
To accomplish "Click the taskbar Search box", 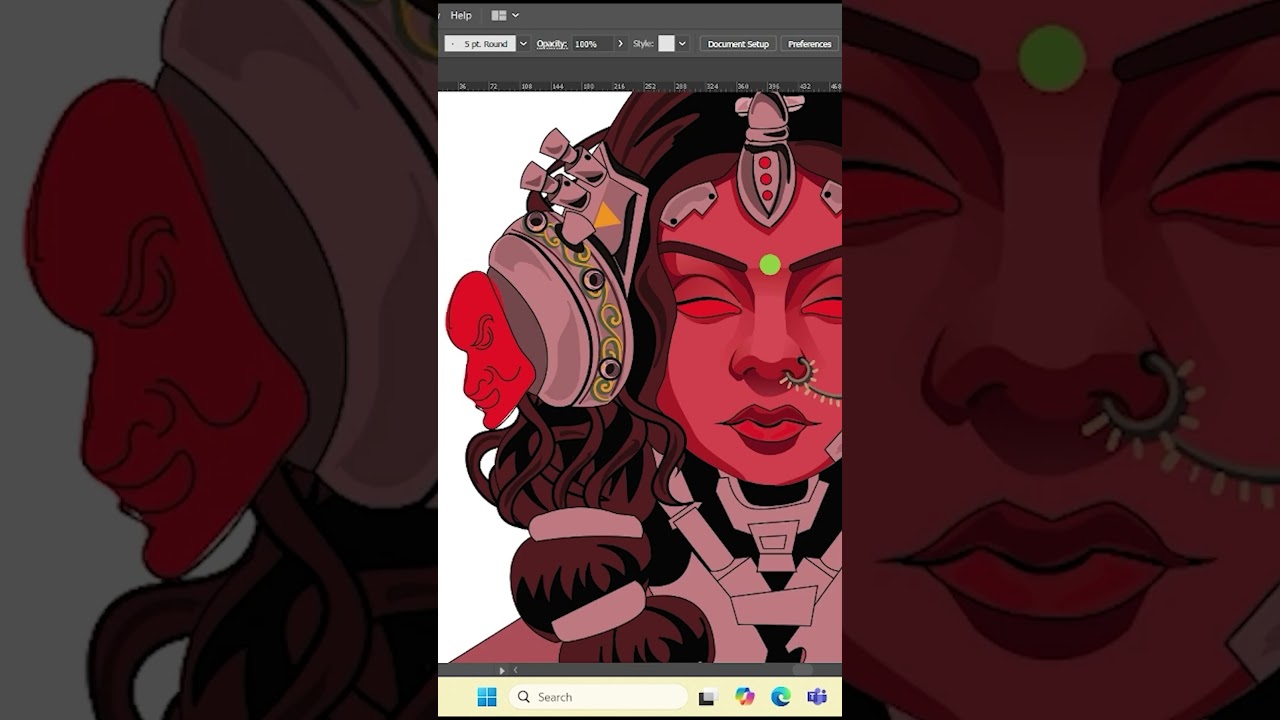I will (598, 697).
